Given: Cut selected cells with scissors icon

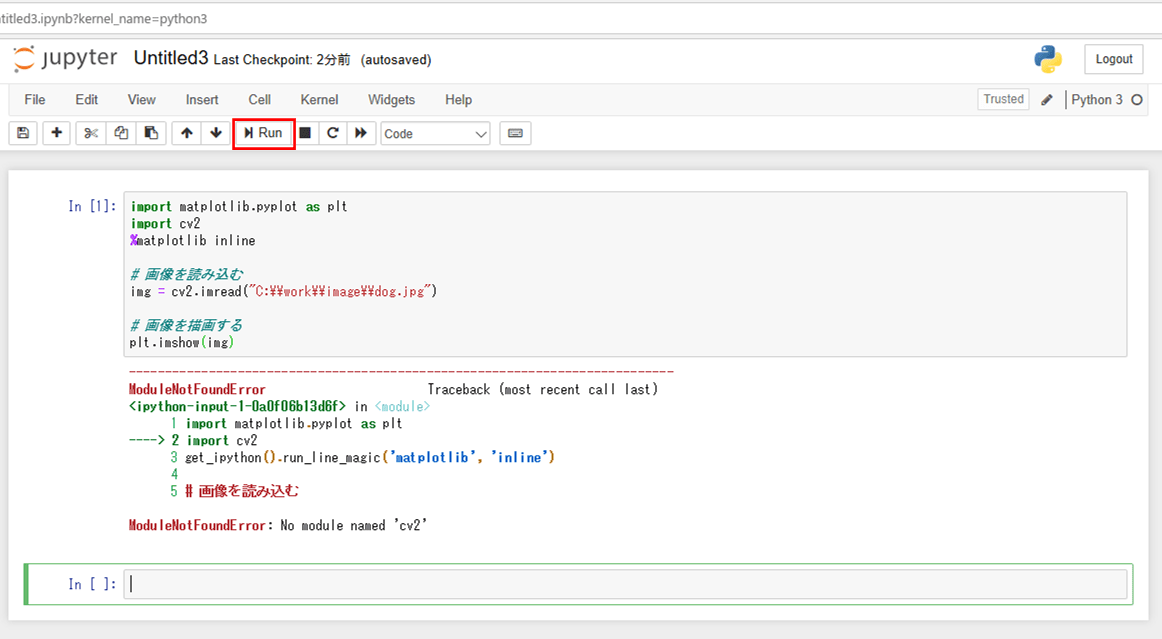Looking at the screenshot, I should click(91, 133).
